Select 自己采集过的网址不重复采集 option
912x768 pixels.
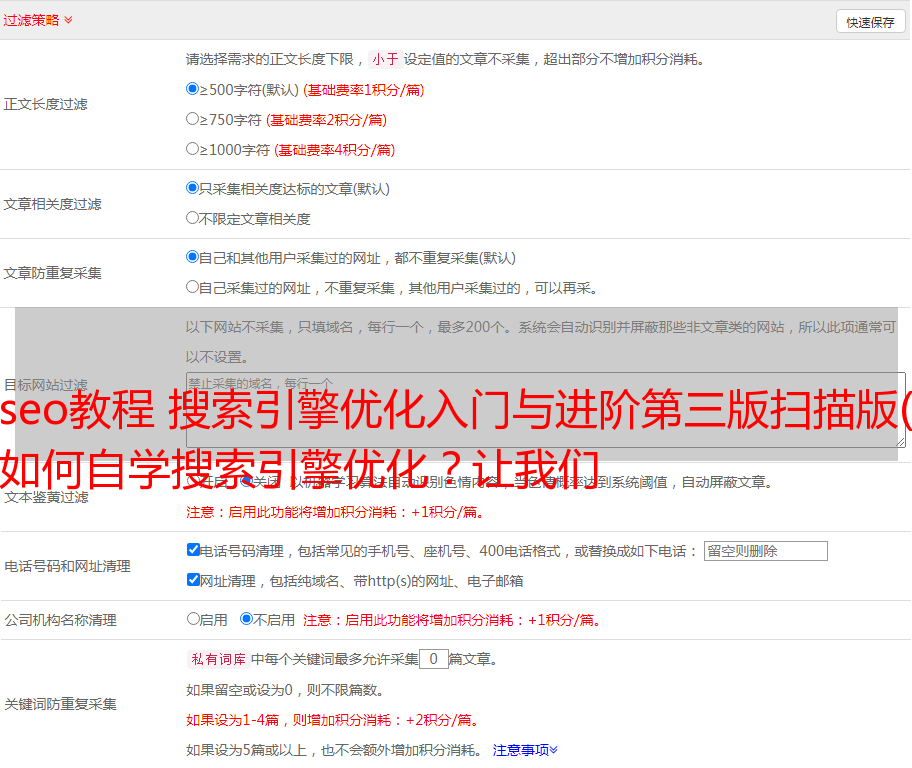click(193, 287)
